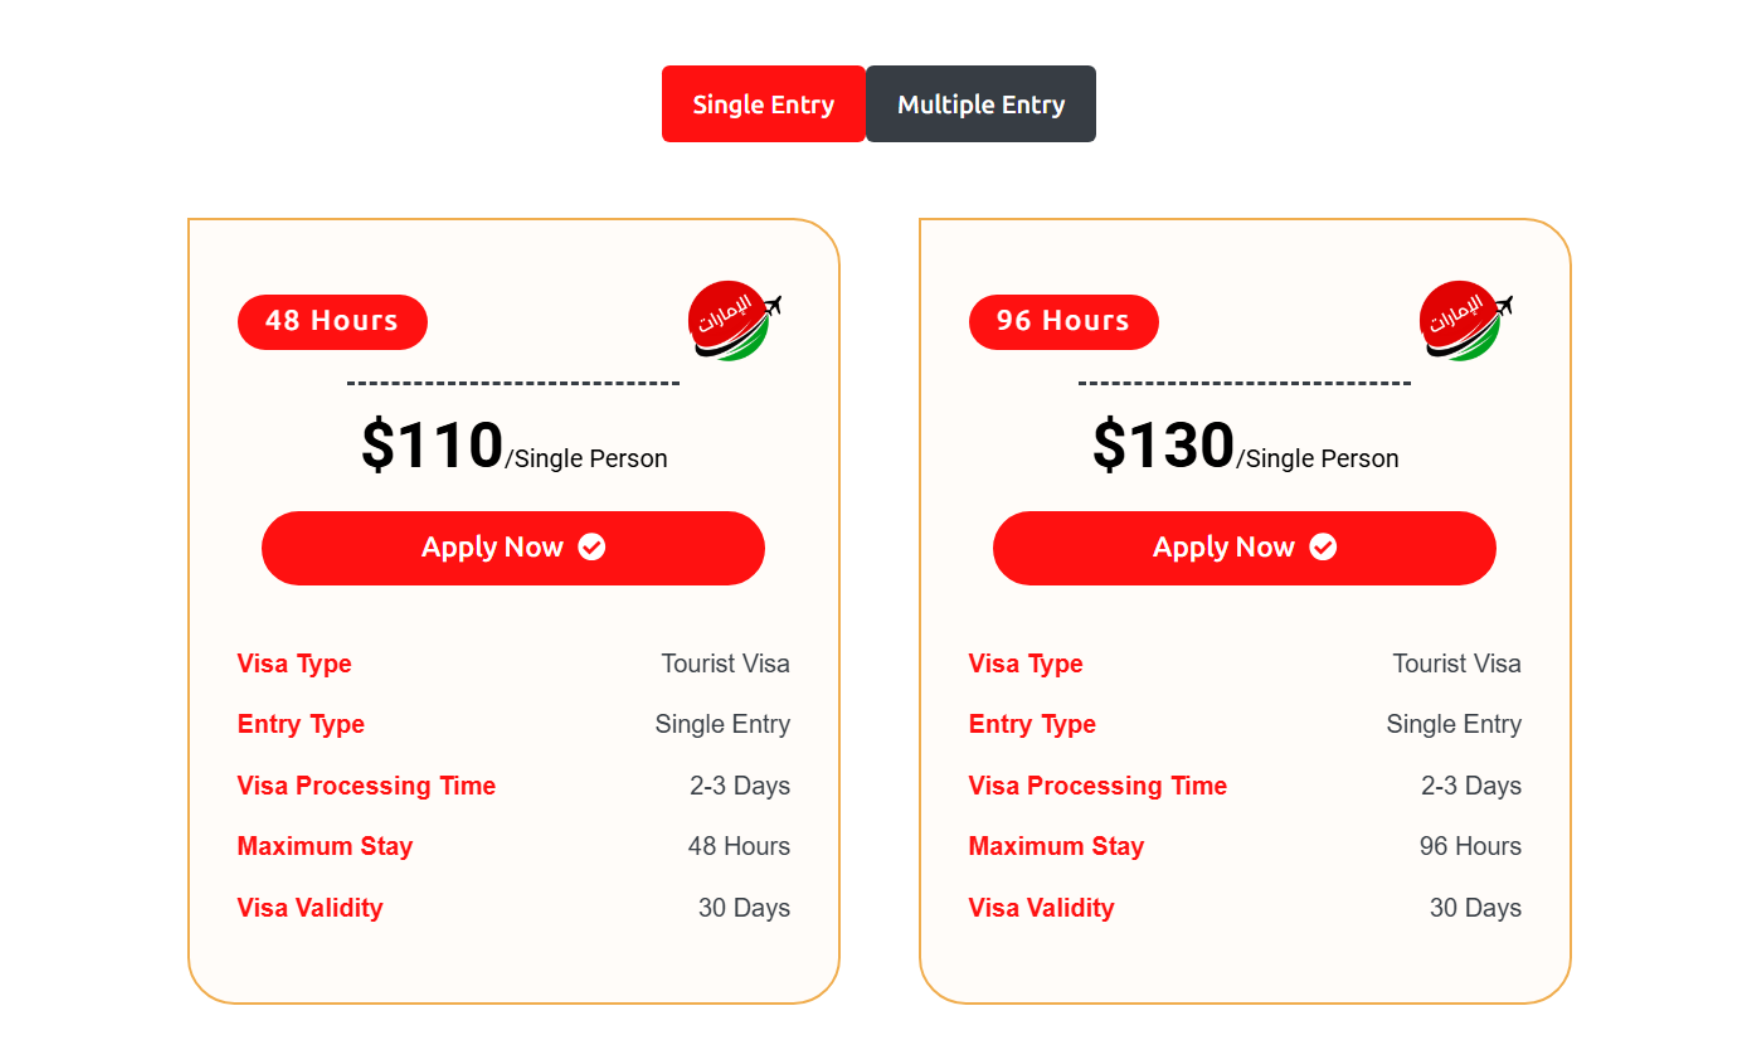Switch to the Multiple Entry tab
The image size is (1759, 1056).
click(x=981, y=103)
